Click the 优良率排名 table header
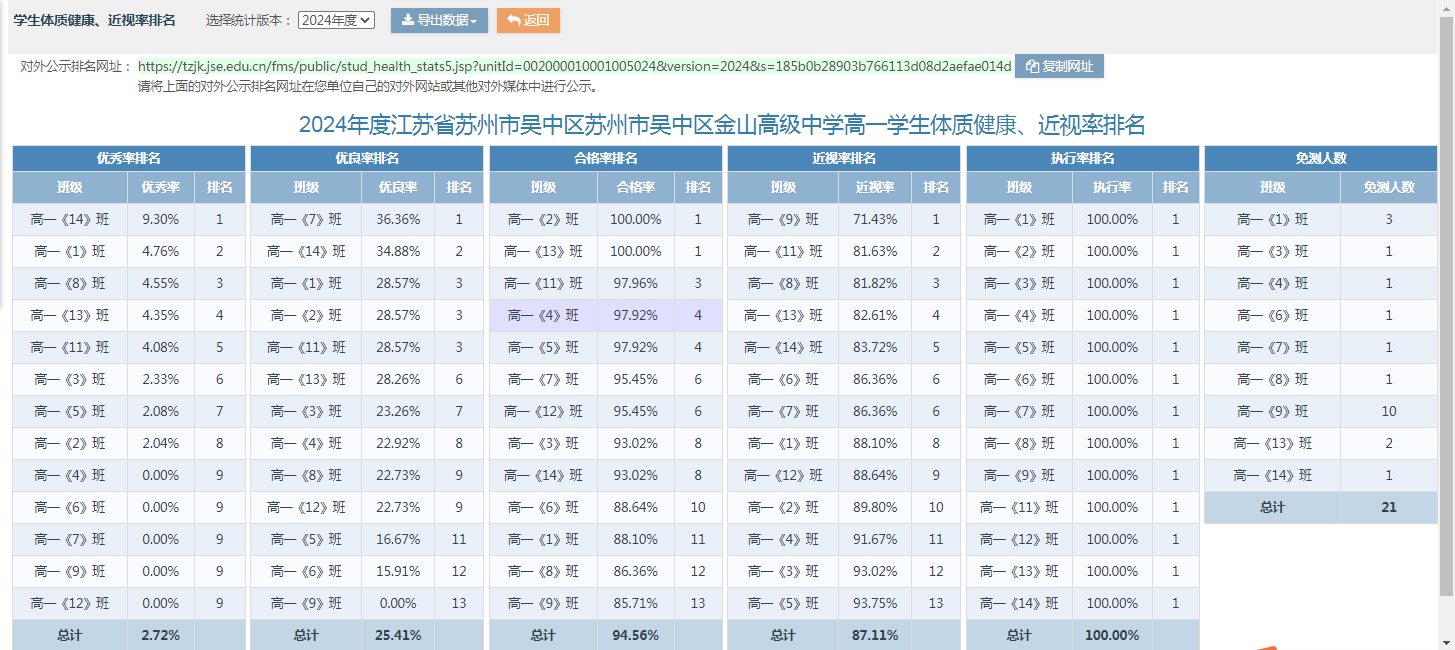This screenshot has height=650, width=1455. [x=366, y=158]
